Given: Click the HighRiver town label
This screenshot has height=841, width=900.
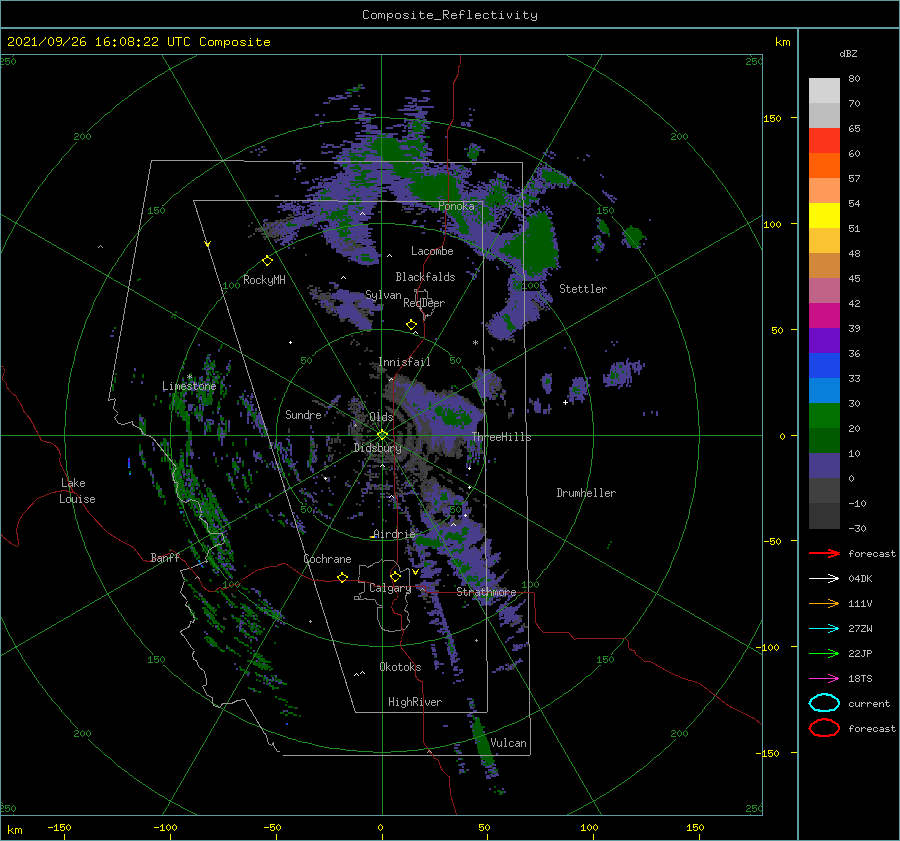Looking at the screenshot, I should click(415, 702).
